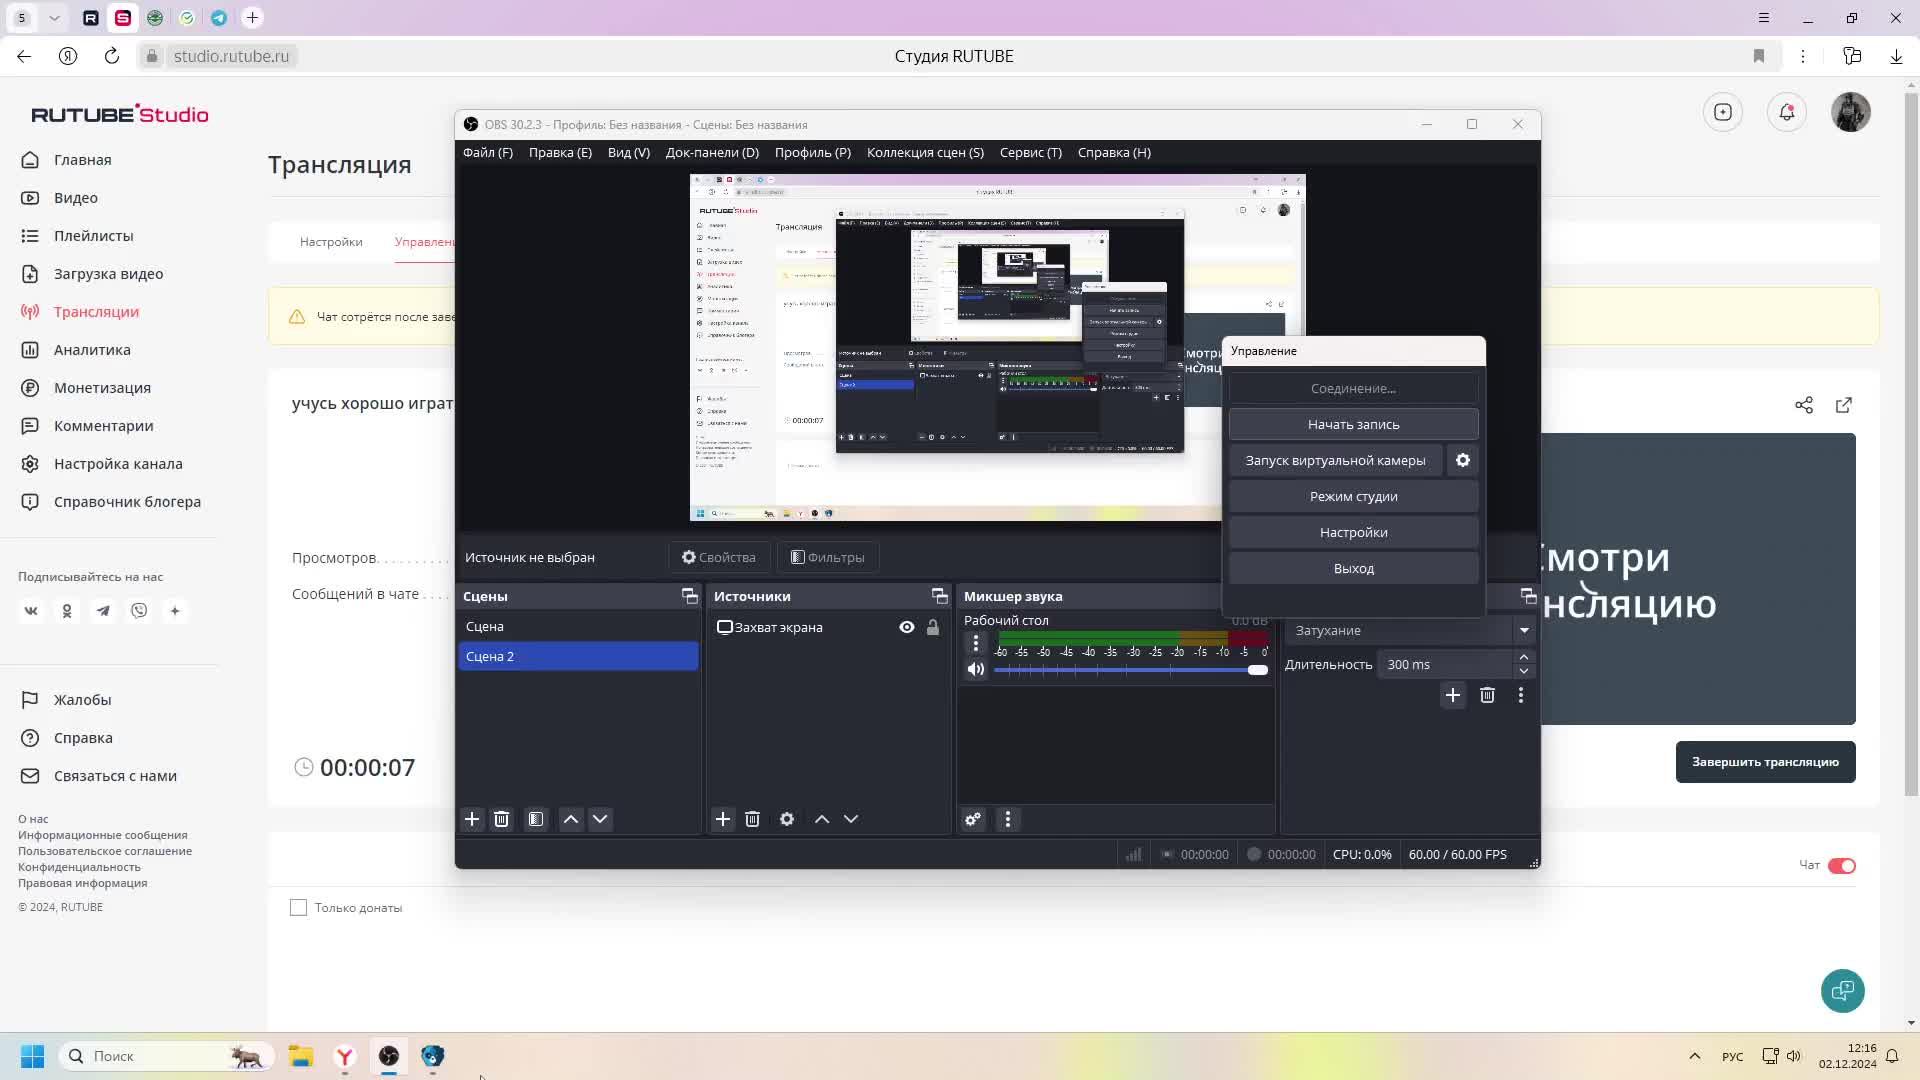The image size is (1920, 1080).
Task: Open Док-панели (D) menu
Action: coord(712,152)
